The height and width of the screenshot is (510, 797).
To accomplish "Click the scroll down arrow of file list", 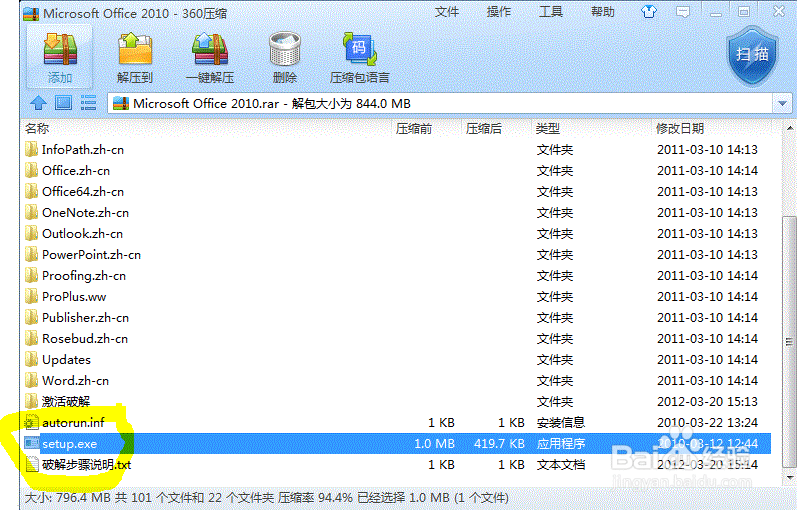I will pyautogui.click(x=789, y=478).
